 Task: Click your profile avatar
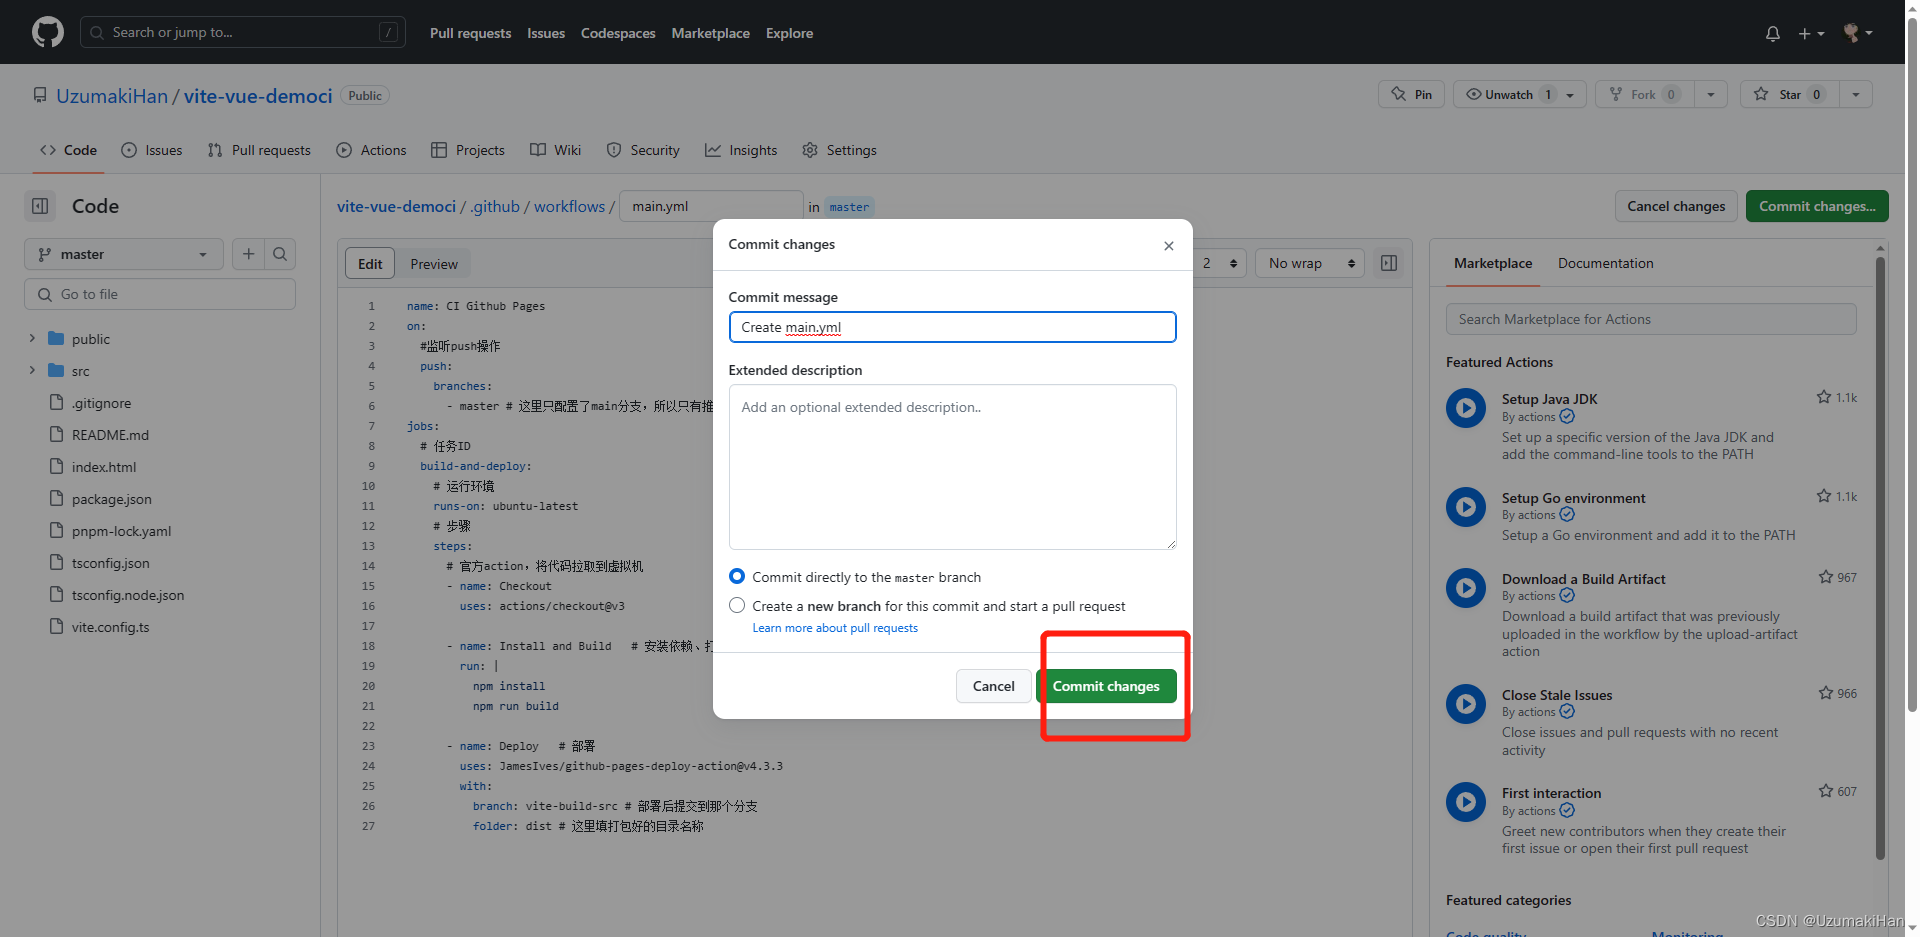[1852, 33]
